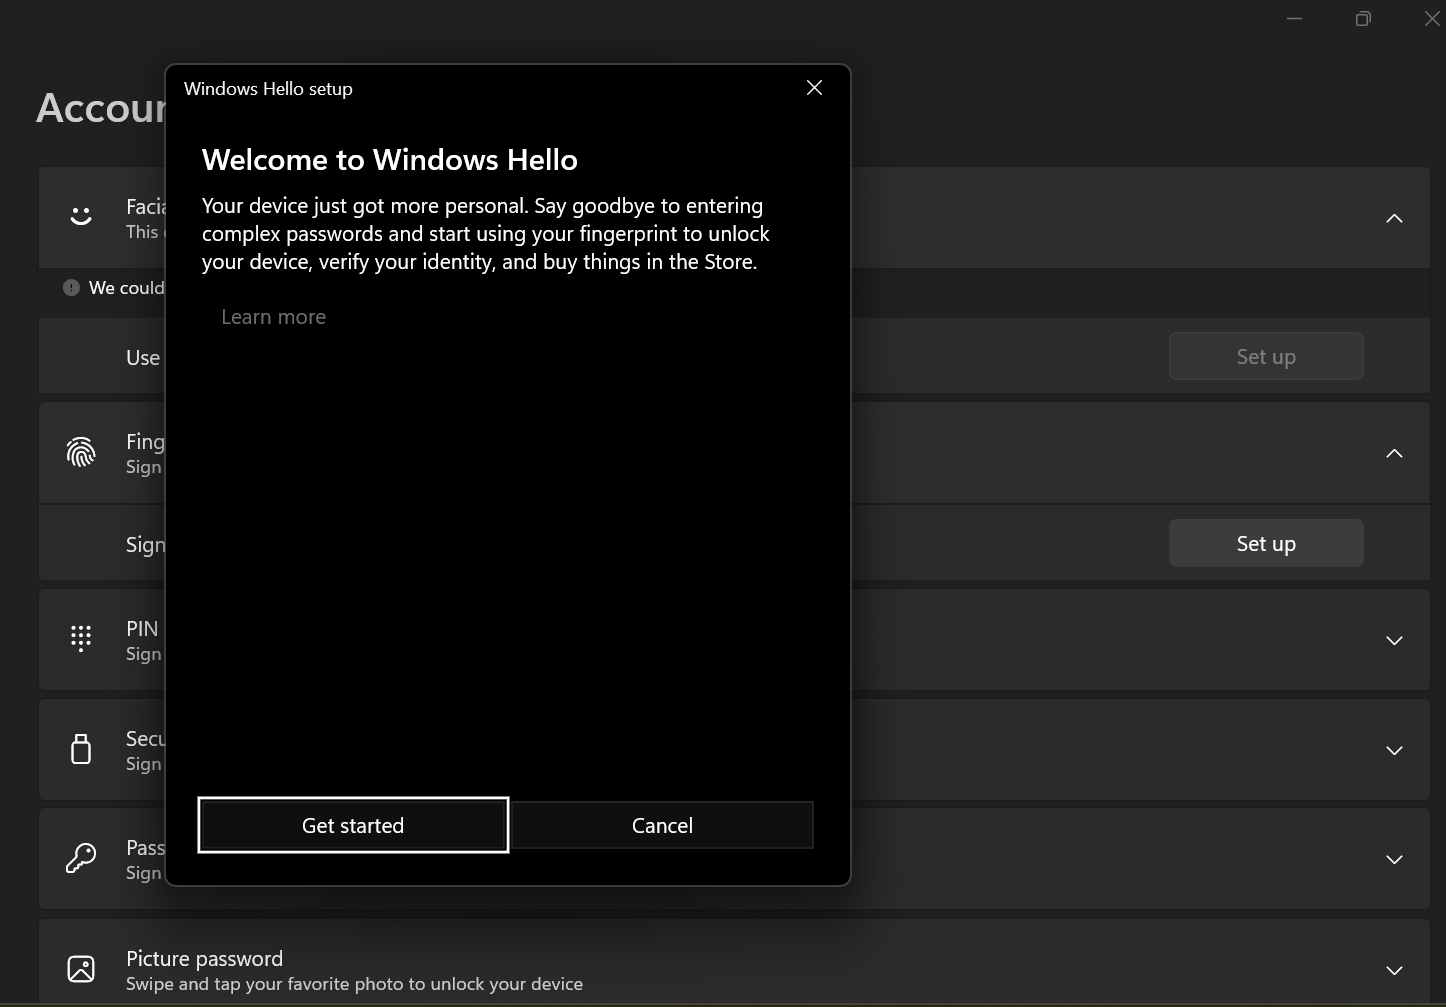Viewport: 1446px width, 1007px height.
Task: Click Get started in Windows Hello setup
Action: click(x=353, y=825)
